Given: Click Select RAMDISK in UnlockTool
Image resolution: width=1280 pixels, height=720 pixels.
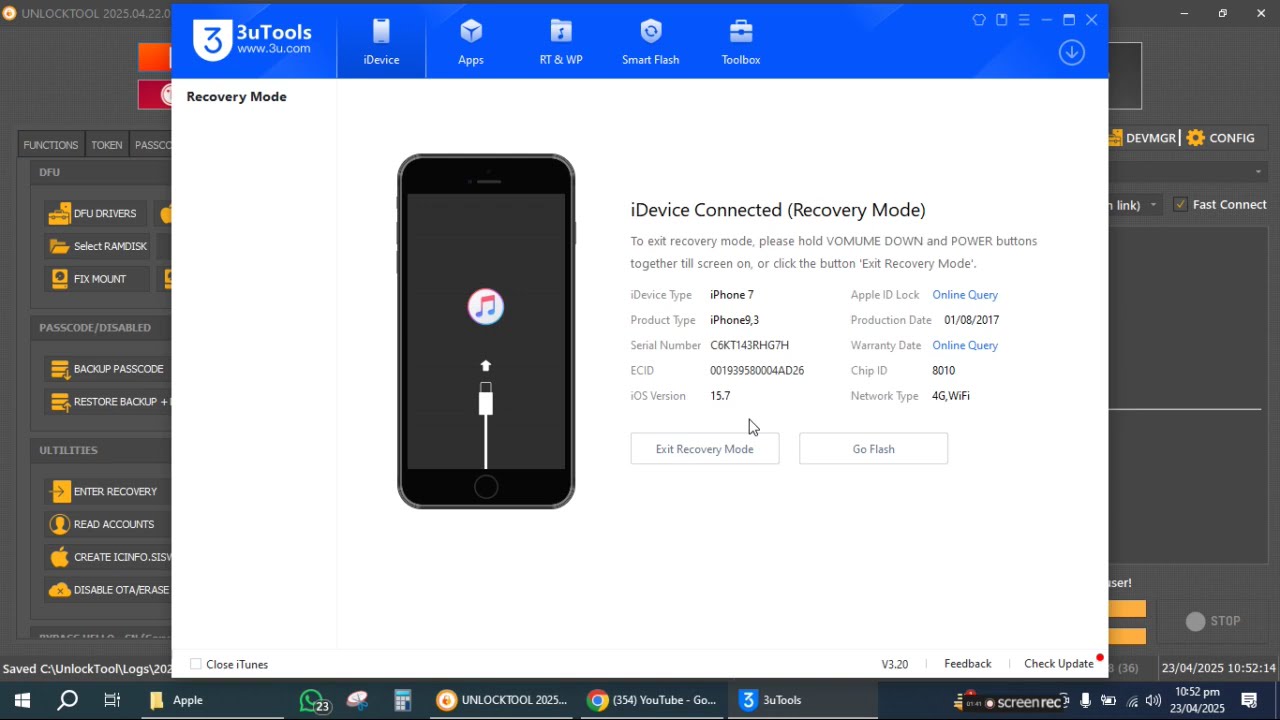Looking at the screenshot, I should [x=99, y=246].
